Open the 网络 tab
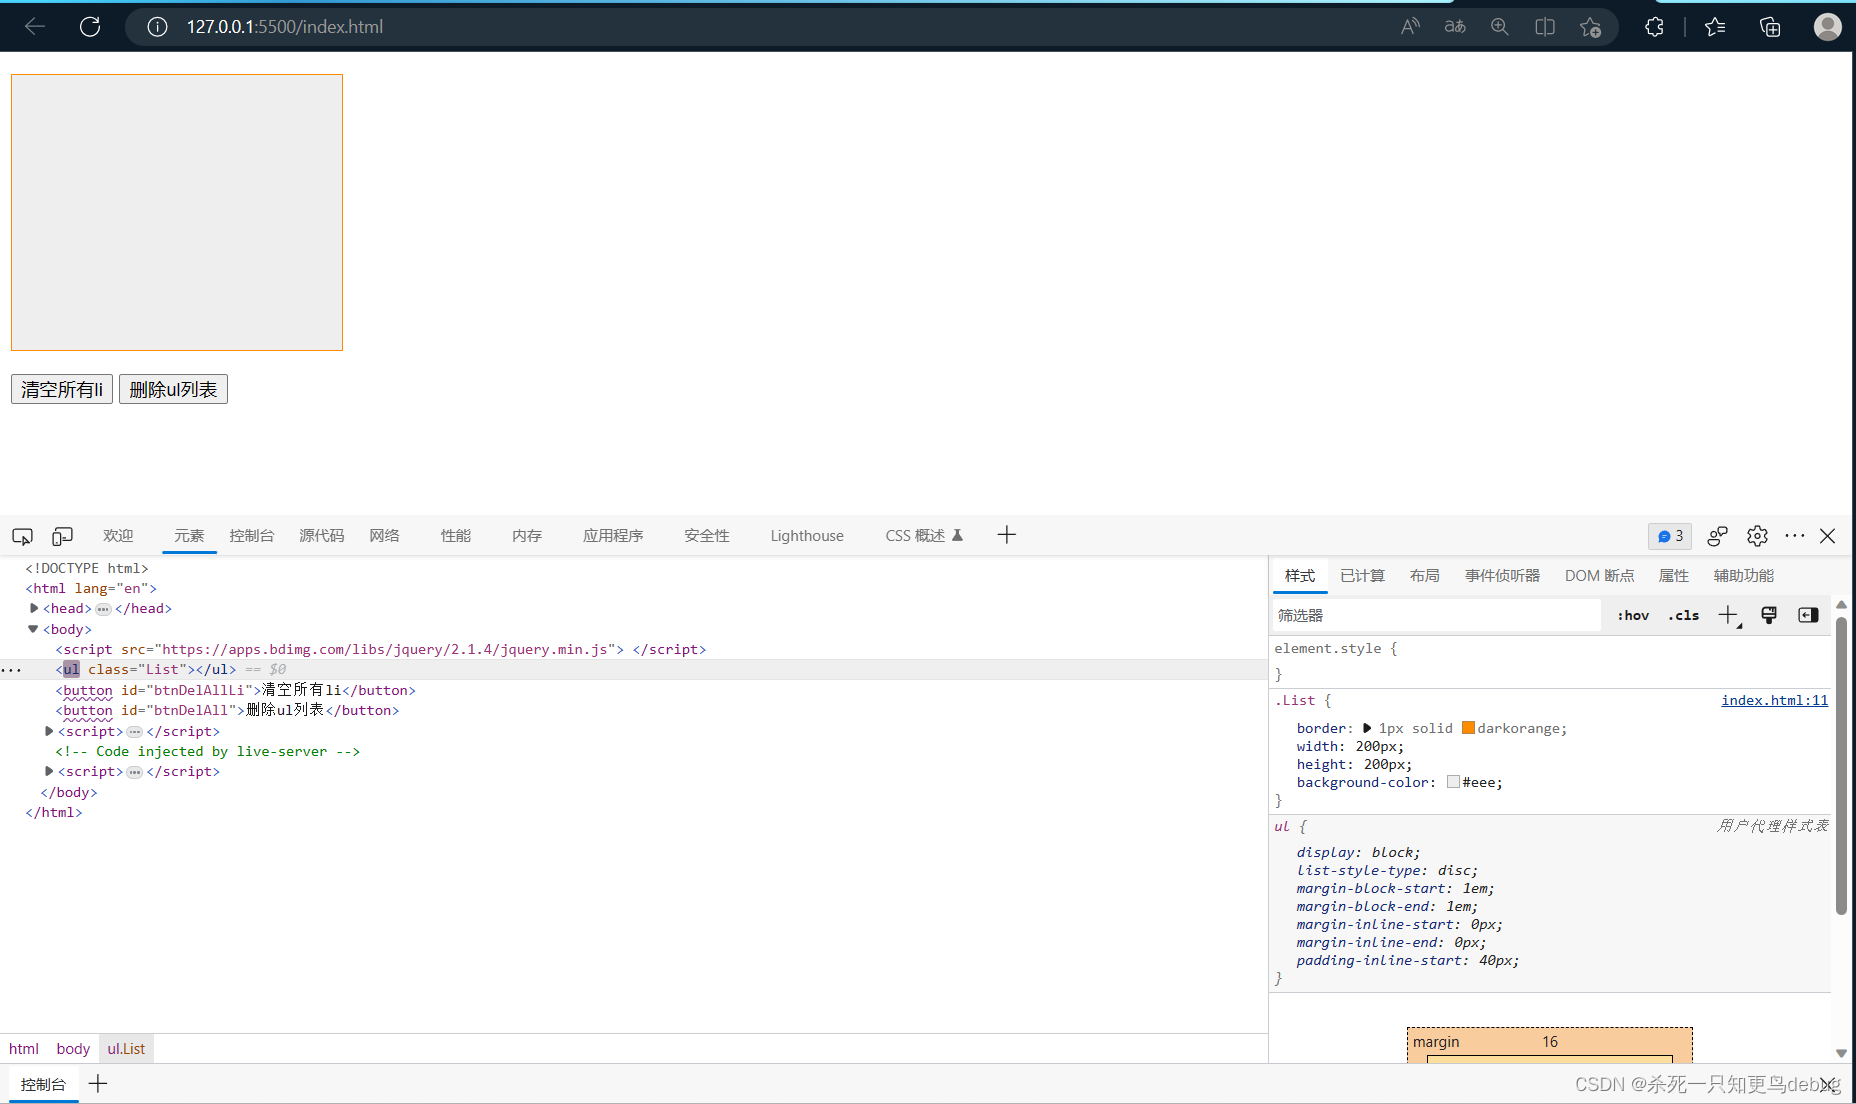Image resolution: width=1856 pixels, height=1104 pixels. [x=384, y=536]
